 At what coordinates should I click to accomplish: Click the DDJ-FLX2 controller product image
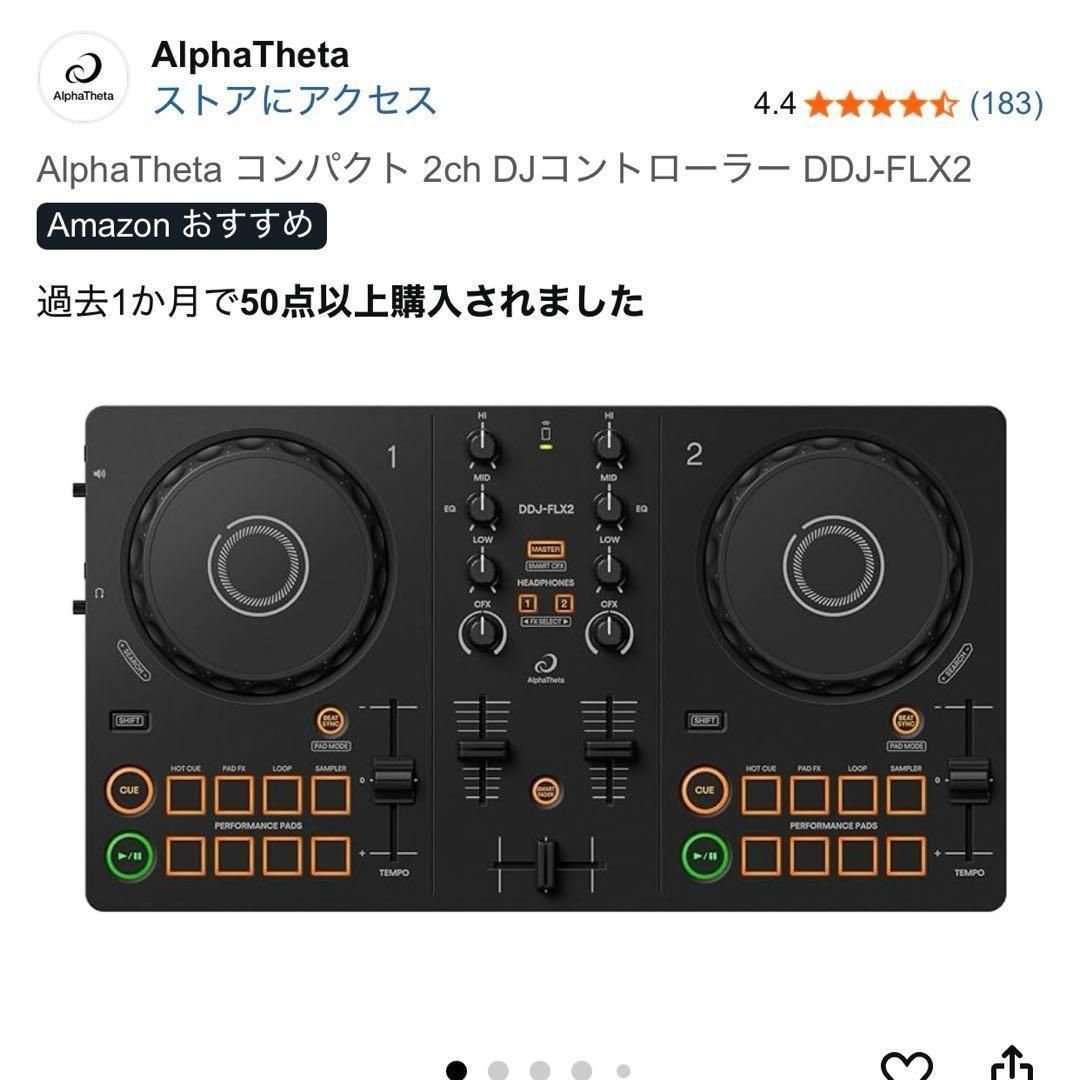pyautogui.click(x=543, y=658)
